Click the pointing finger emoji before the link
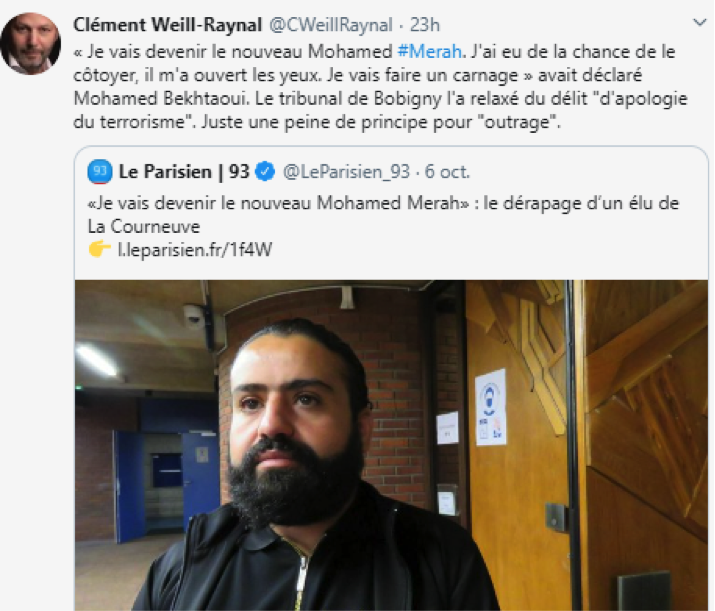 [99, 249]
